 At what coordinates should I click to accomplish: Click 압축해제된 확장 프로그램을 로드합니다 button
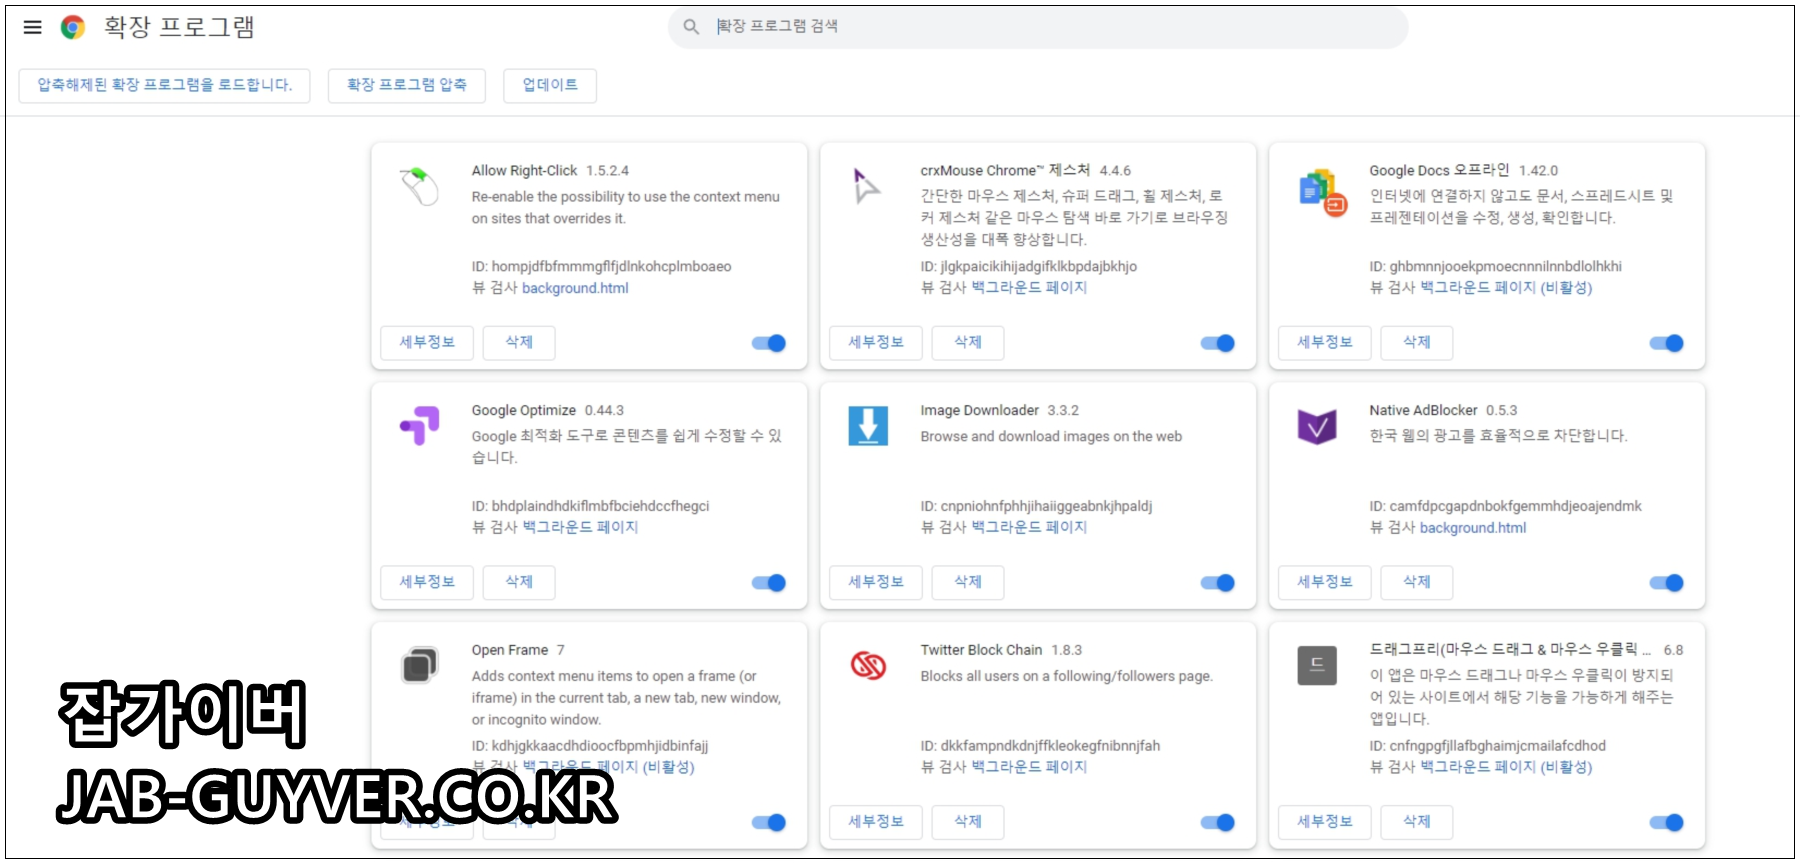[165, 85]
